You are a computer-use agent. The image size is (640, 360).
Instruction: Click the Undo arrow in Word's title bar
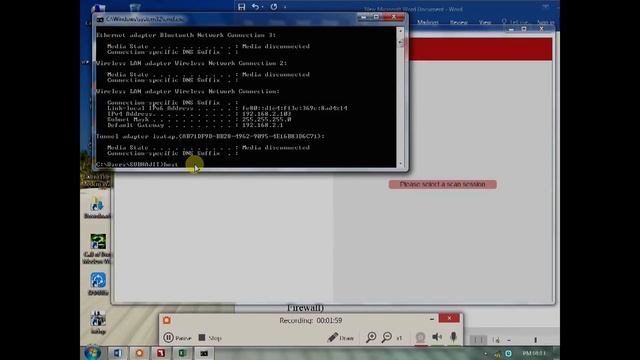(x=256, y=7)
